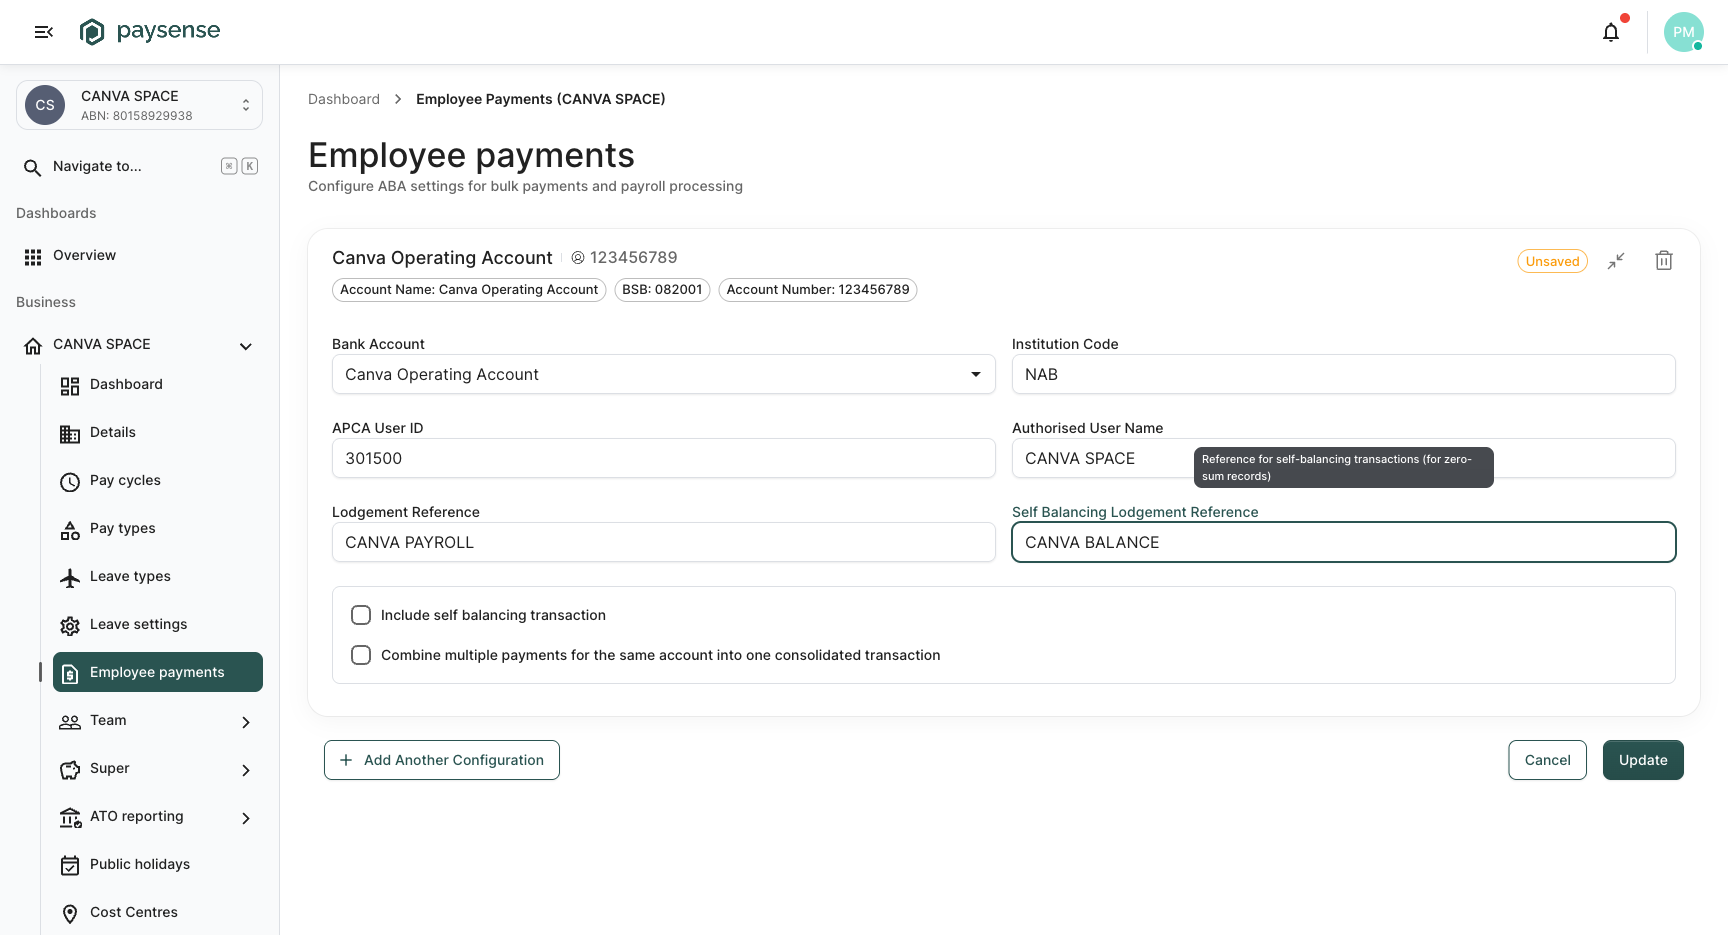Viewport: 1728px width, 935px height.
Task: Click the account icon beside 123456789
Action: point(578,258)
